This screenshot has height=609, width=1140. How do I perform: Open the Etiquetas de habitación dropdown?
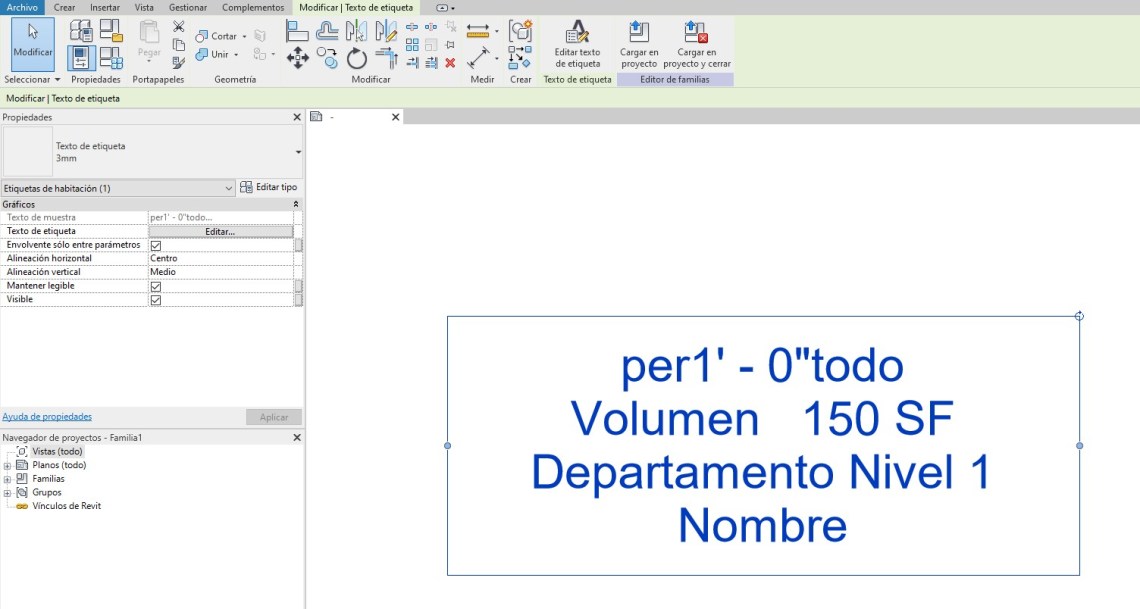click(x=229, y=188)
